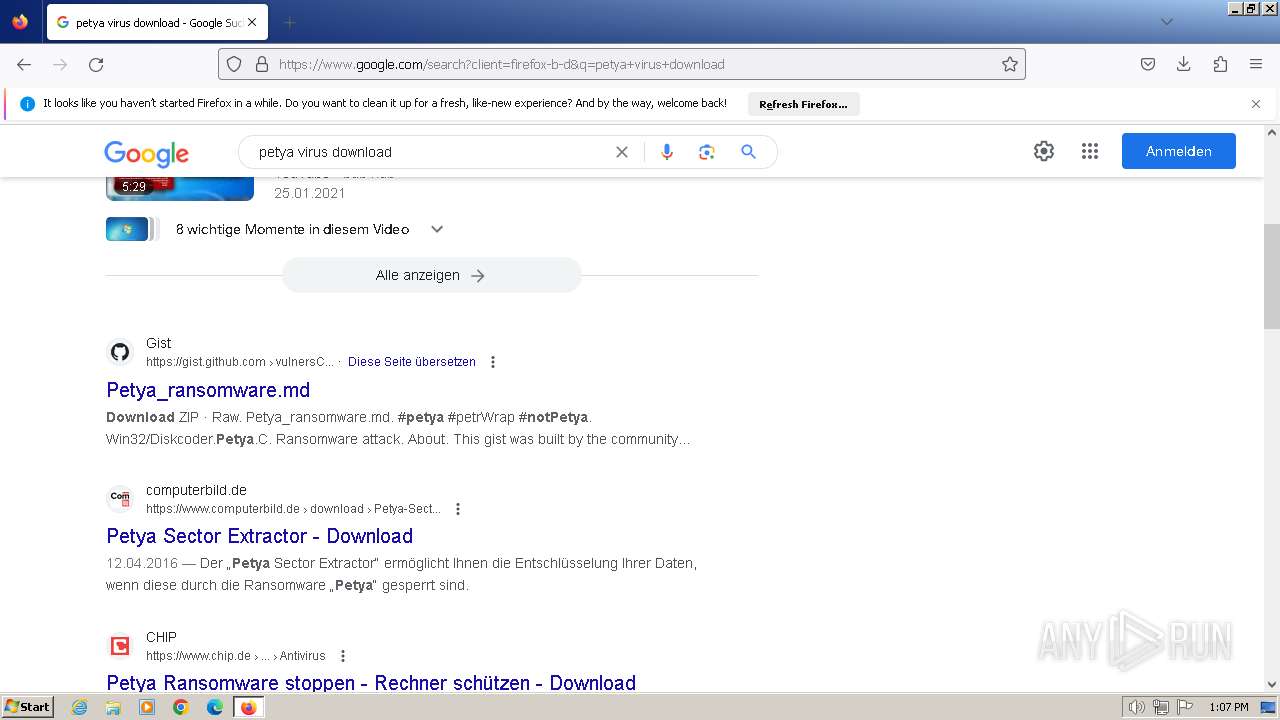List all tabs dropdown arrow
Image resolution: width=1280 pixels, height=720 pixels.
[x=1167, y=22]
